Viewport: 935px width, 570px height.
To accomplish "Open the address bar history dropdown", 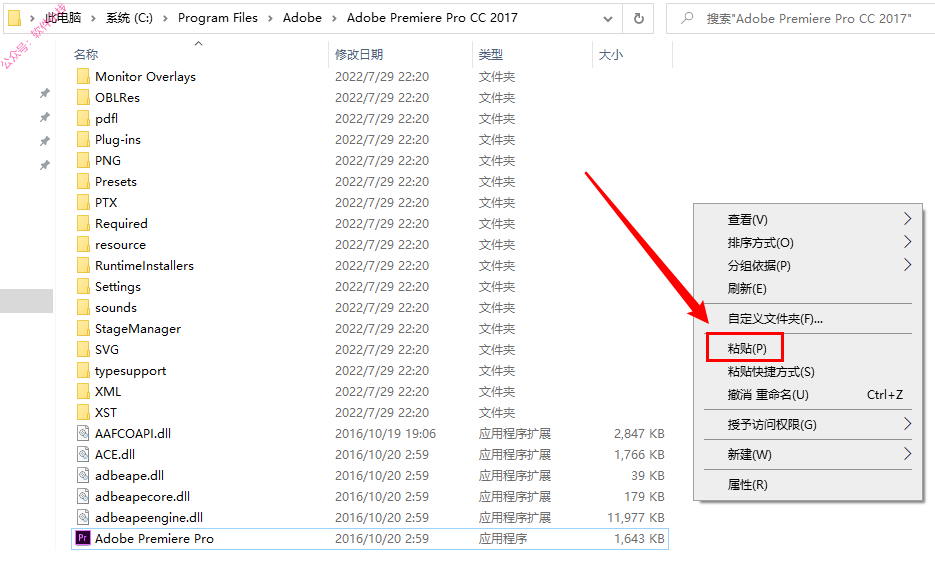I will click(x=608, y=18).
